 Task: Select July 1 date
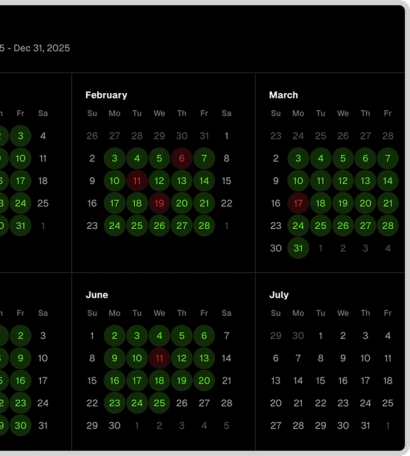point(321,336)
